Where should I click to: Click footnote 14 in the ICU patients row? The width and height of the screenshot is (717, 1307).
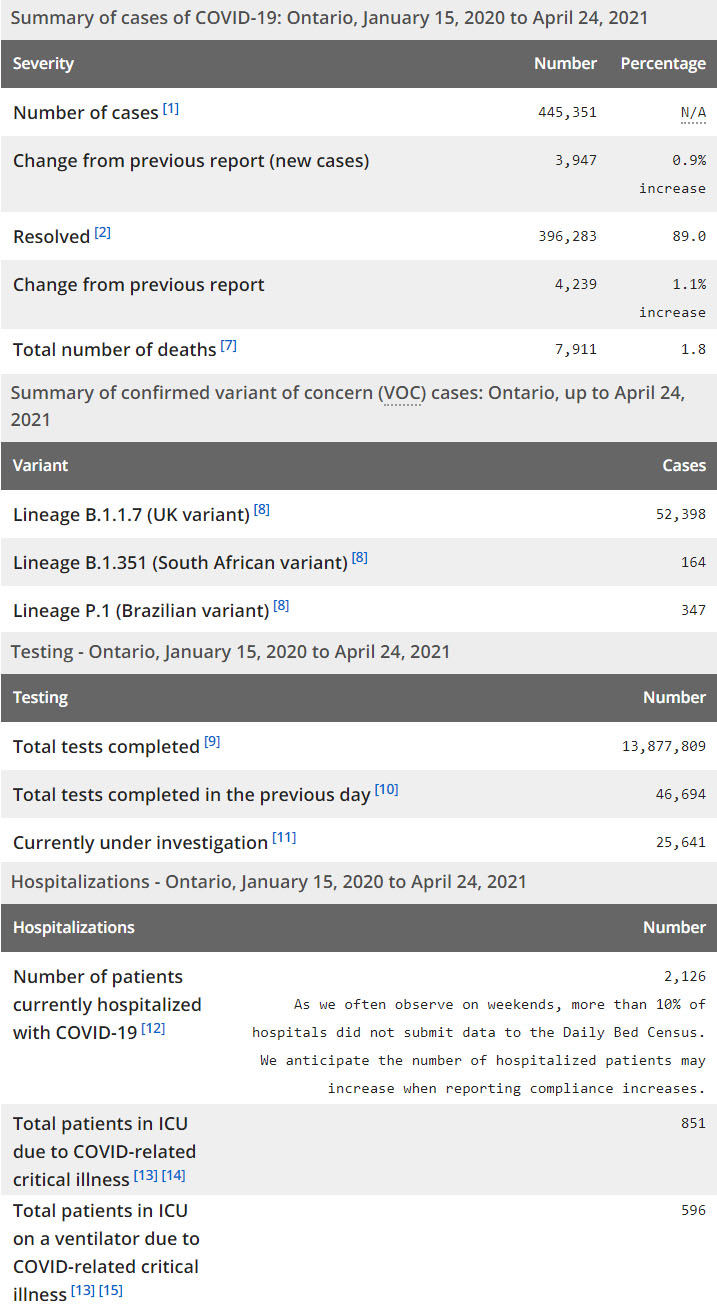click(173, 1176)
